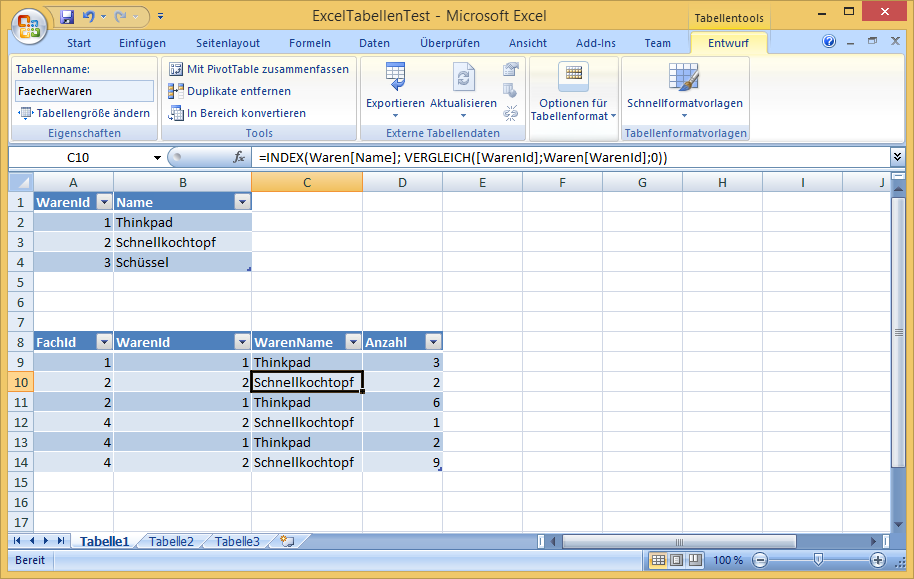914x579 pixels.
Task: Open Tabellengröße ändern to resize table
Action: coord(84,113)
